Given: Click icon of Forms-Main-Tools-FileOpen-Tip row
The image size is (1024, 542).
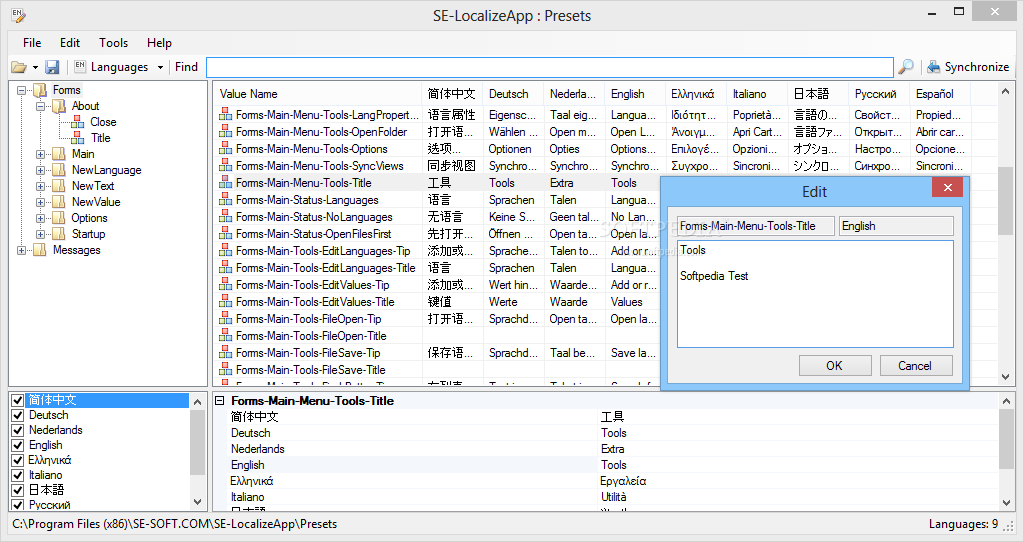Looking at the screenshot, I should 225,318.
